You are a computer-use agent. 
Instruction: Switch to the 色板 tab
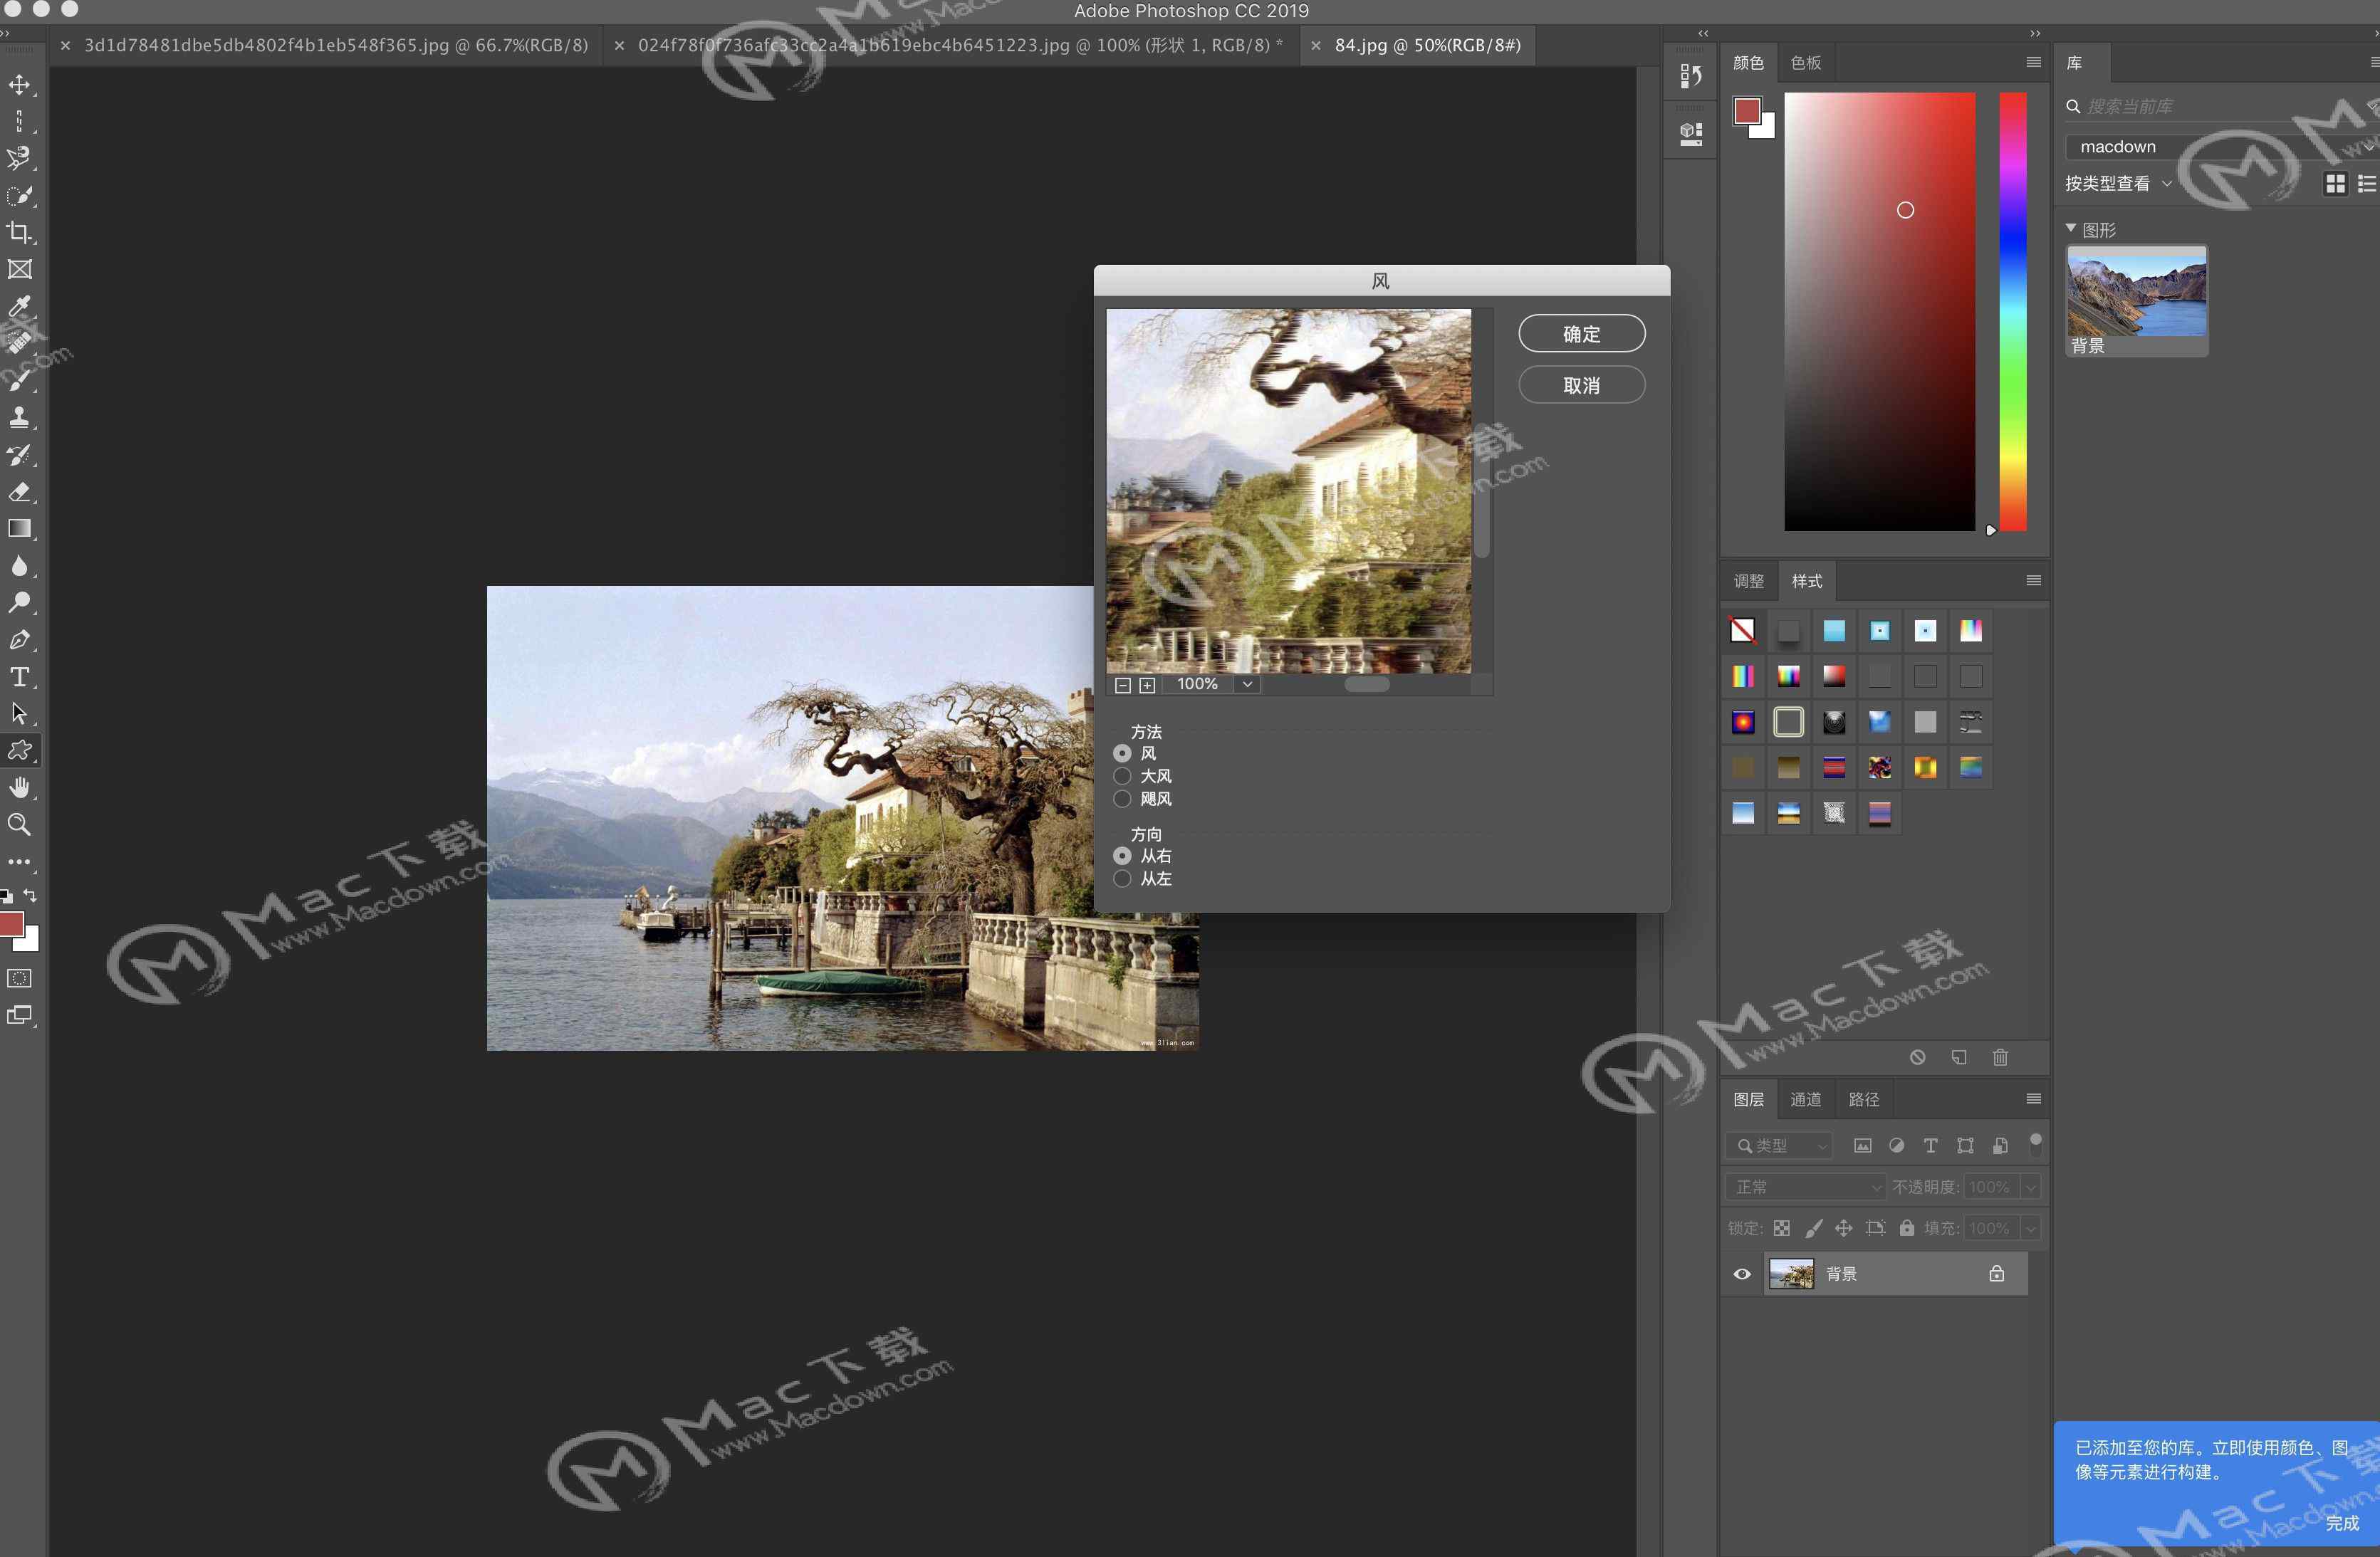pos(1806,63)
